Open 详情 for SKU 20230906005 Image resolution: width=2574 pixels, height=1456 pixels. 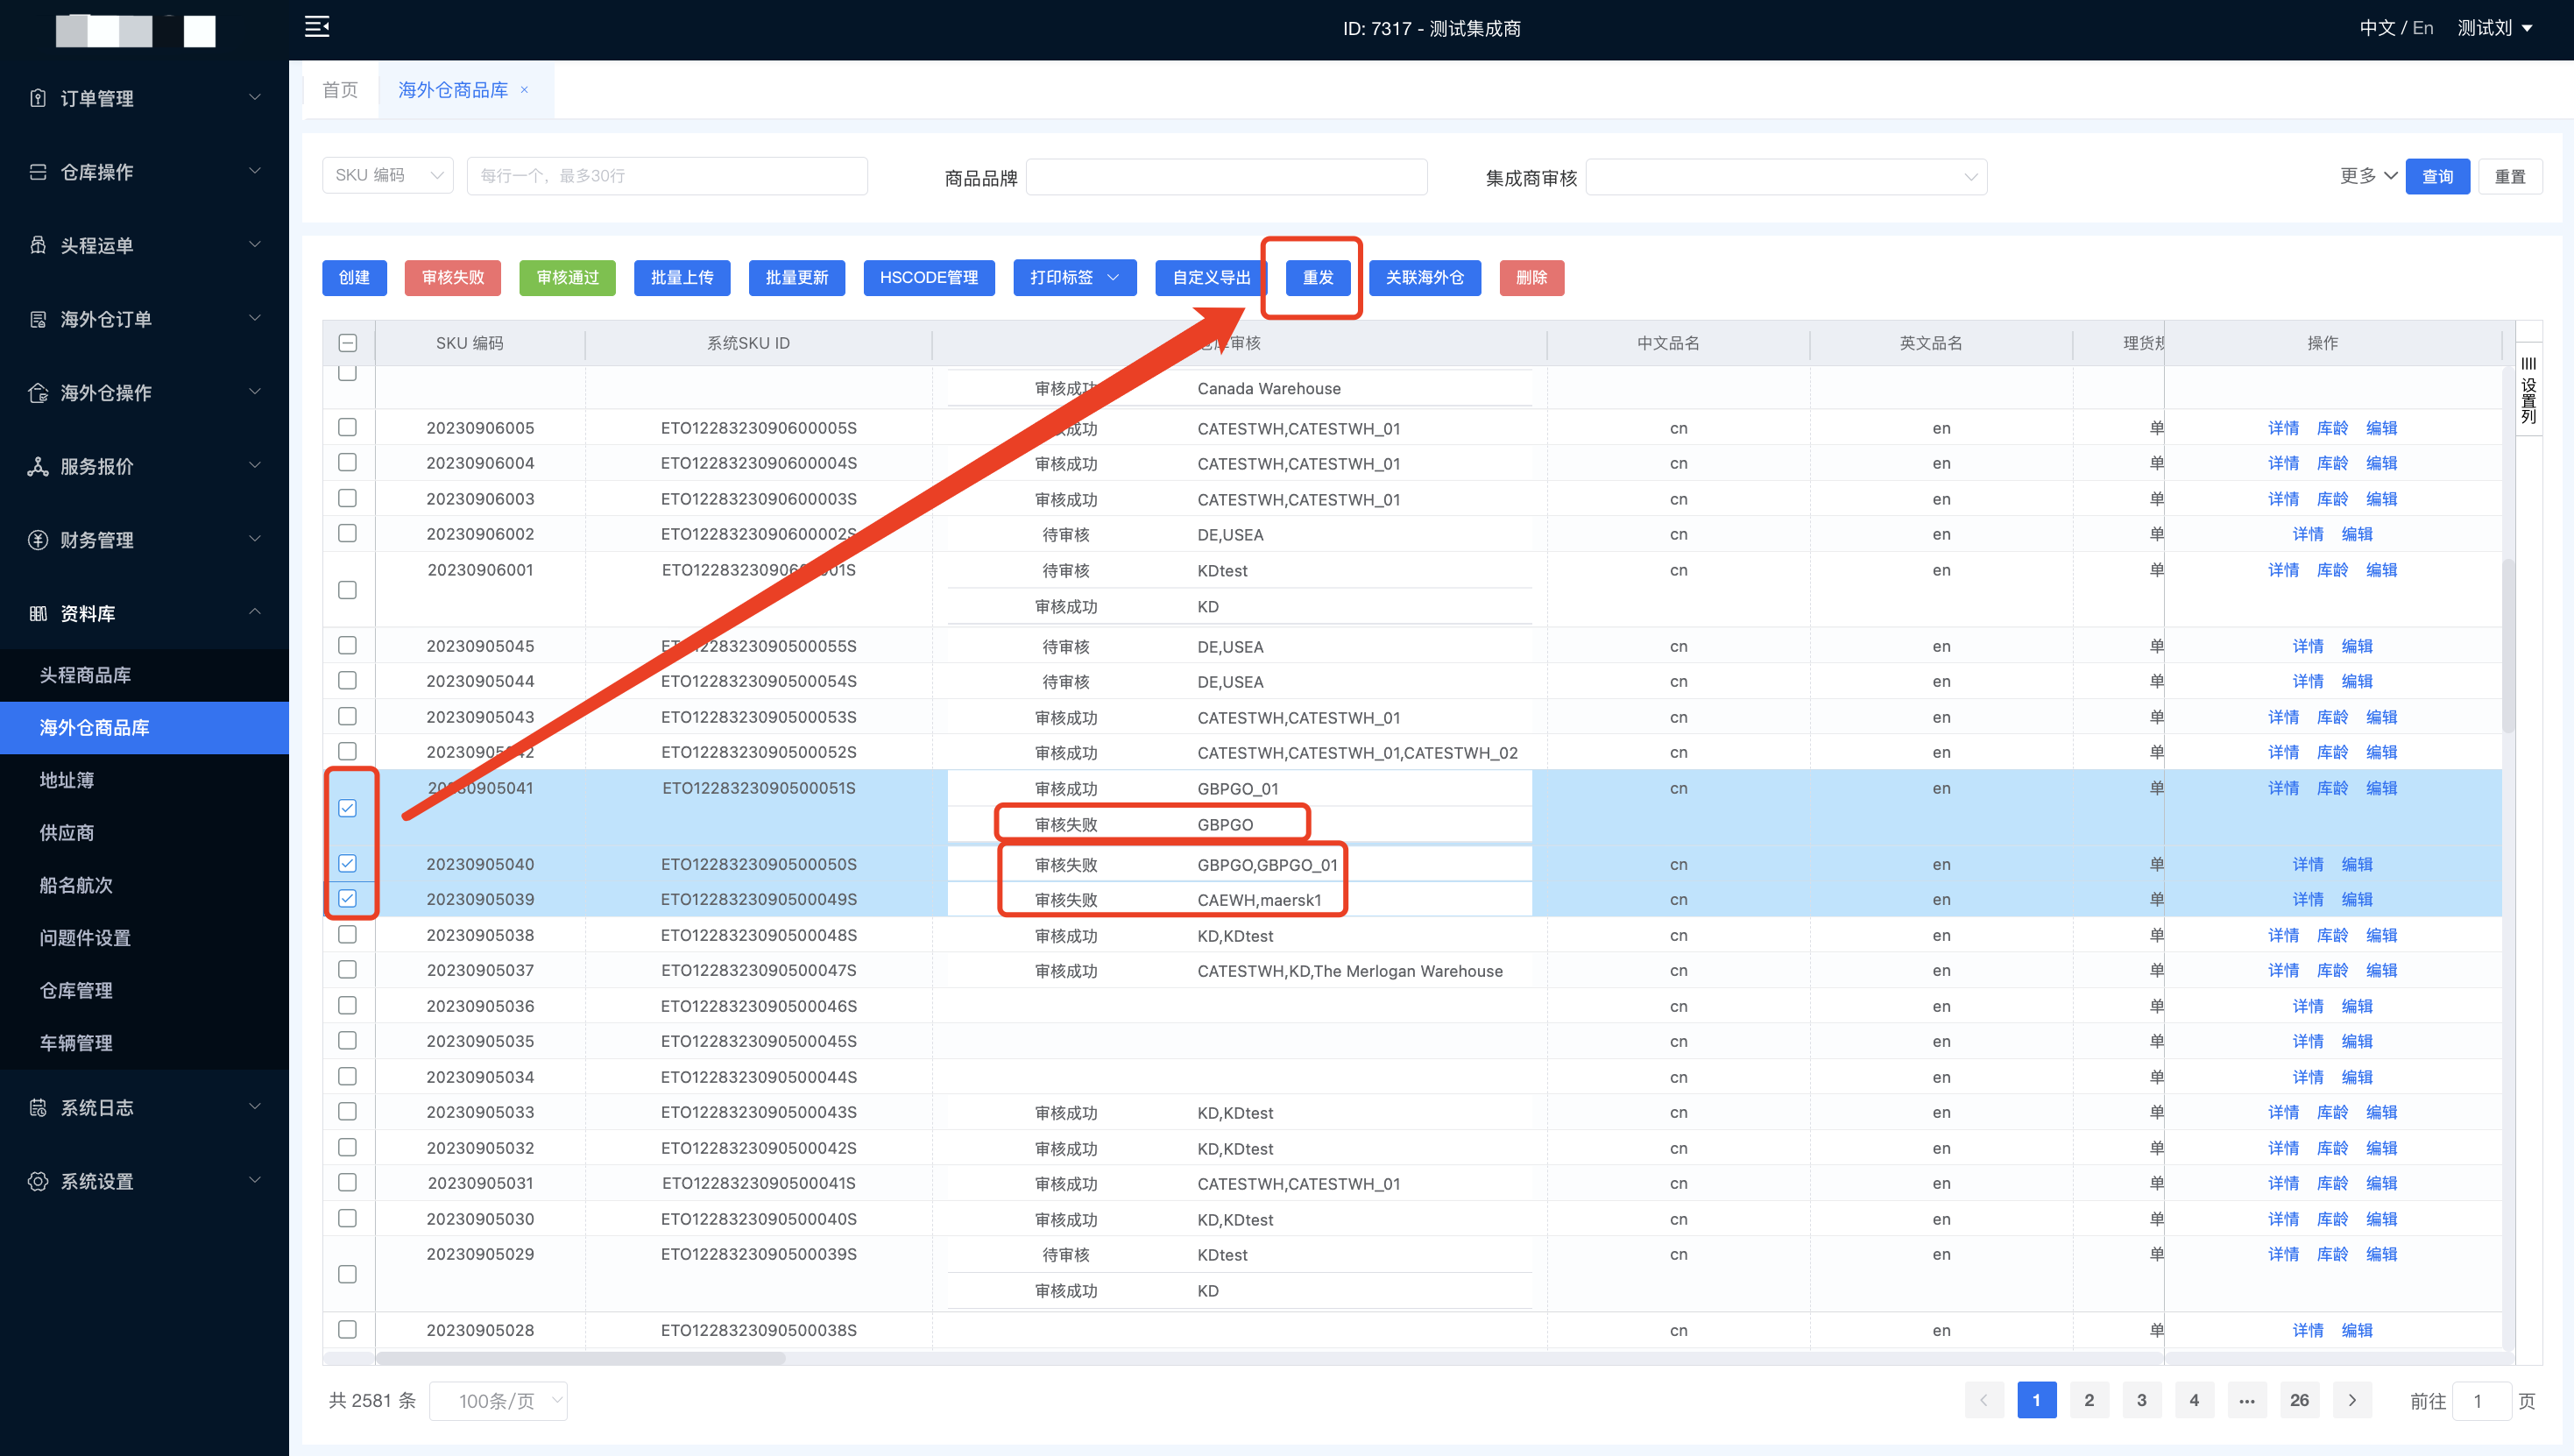click(2283, 428)
